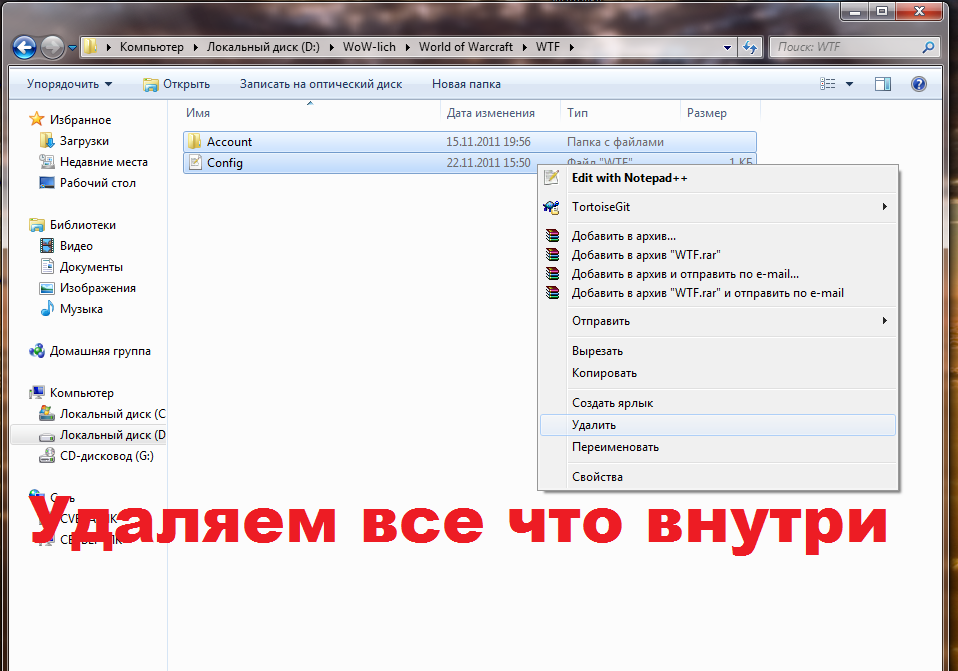Open help with the blue question icon
Image resolution: width=958 pixels, height=671 pixels.
[918, 84]
